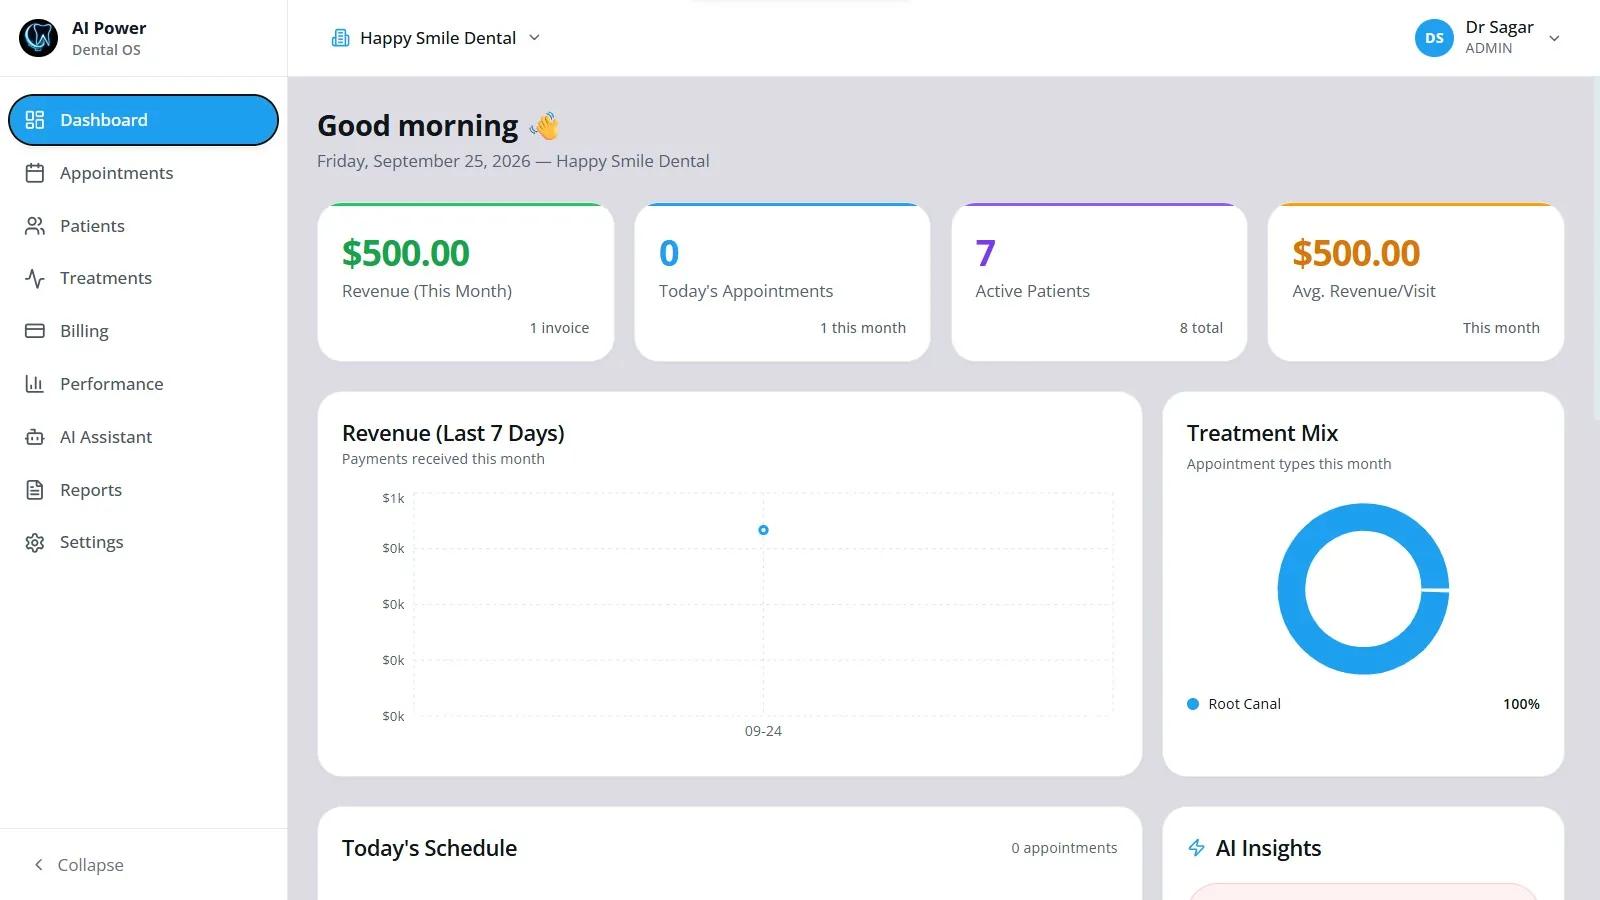Click the AI Insights lightning icon
Screen dimensions: 1600x900
coord(1196,848)
